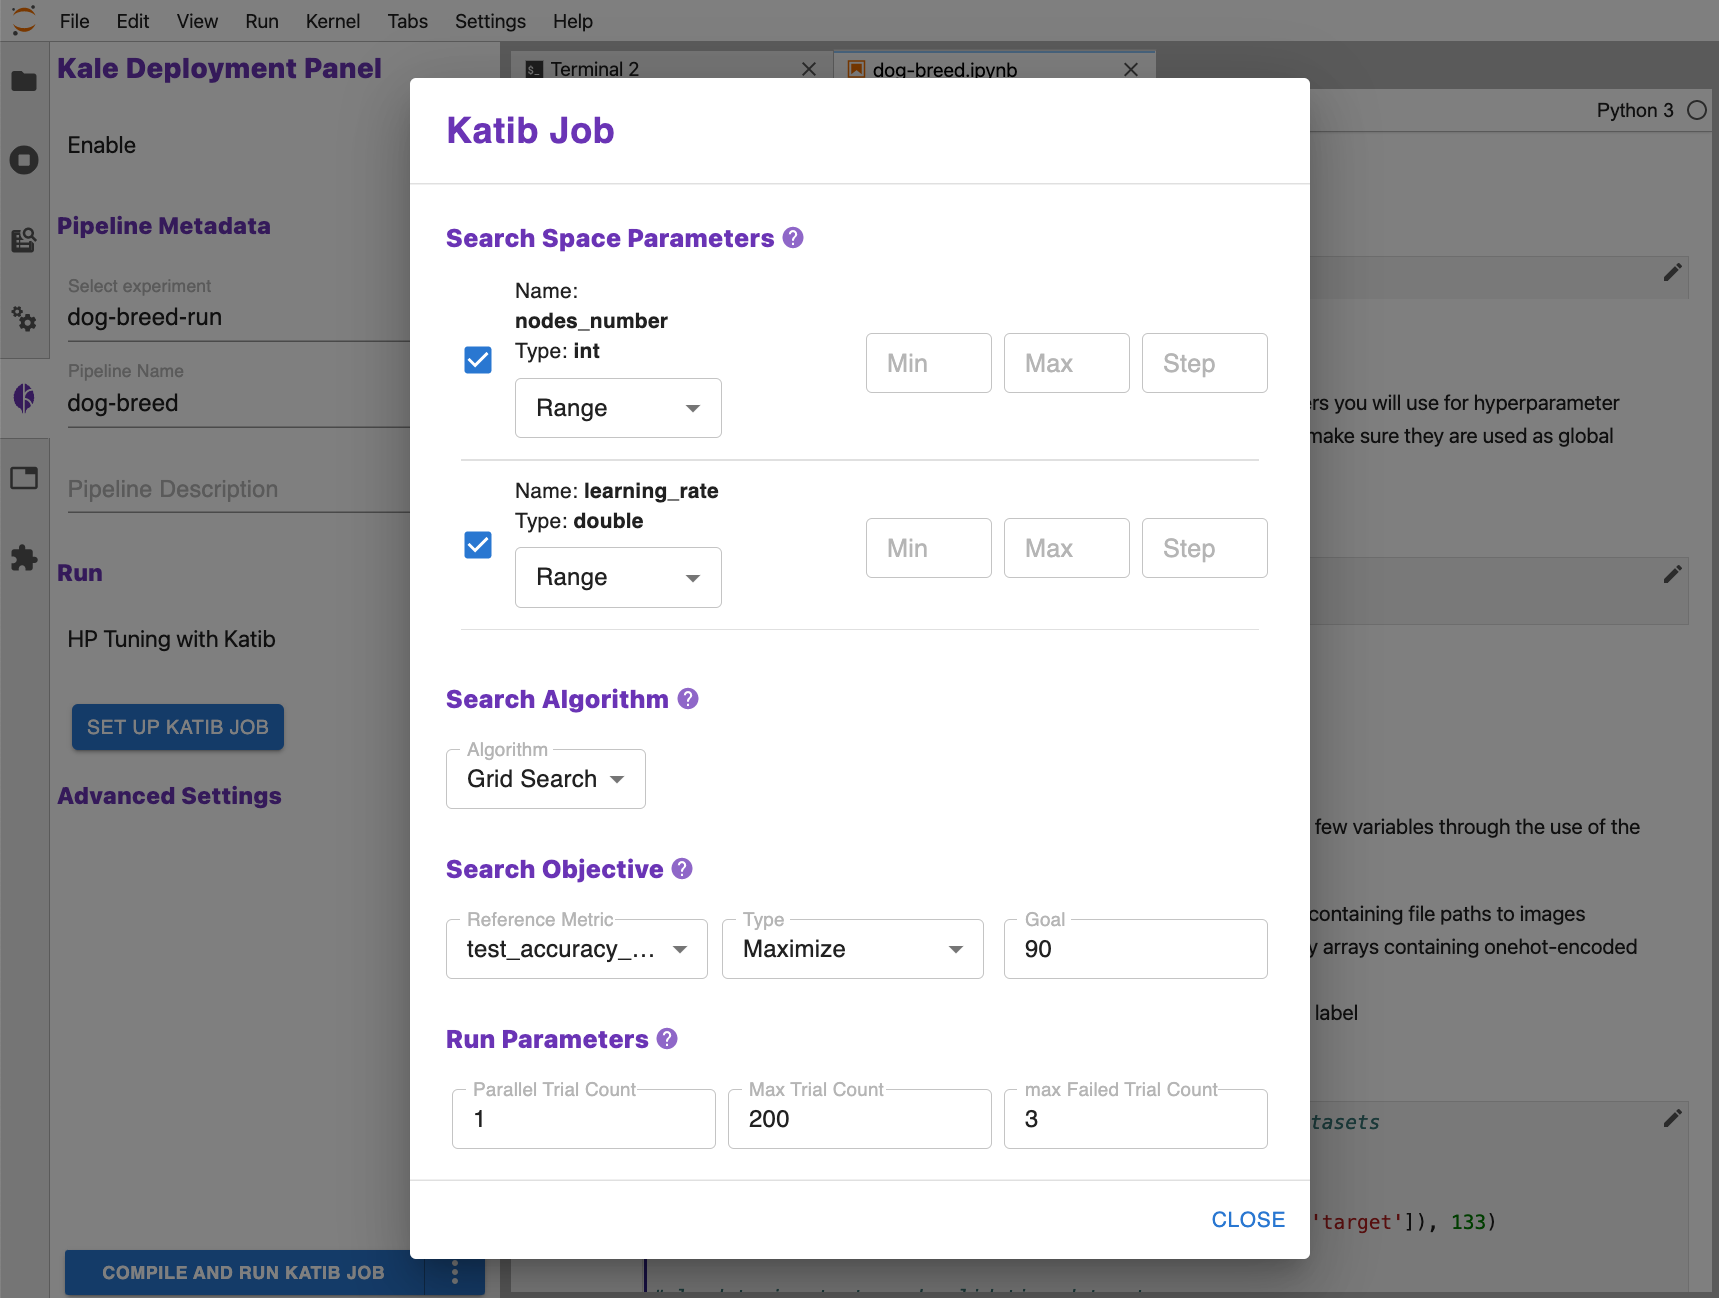Viewport: 1719px width, 1298px height.
Task: Open Range dropdown for learning_rate
Action: pos(618,577)
